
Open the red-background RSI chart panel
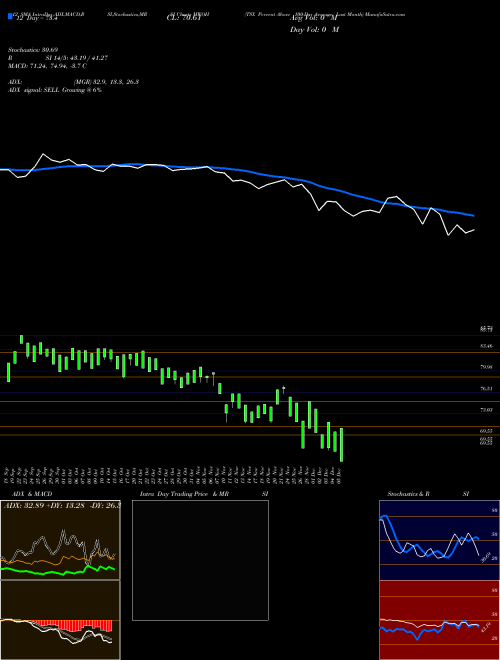(x=439, y=620)
